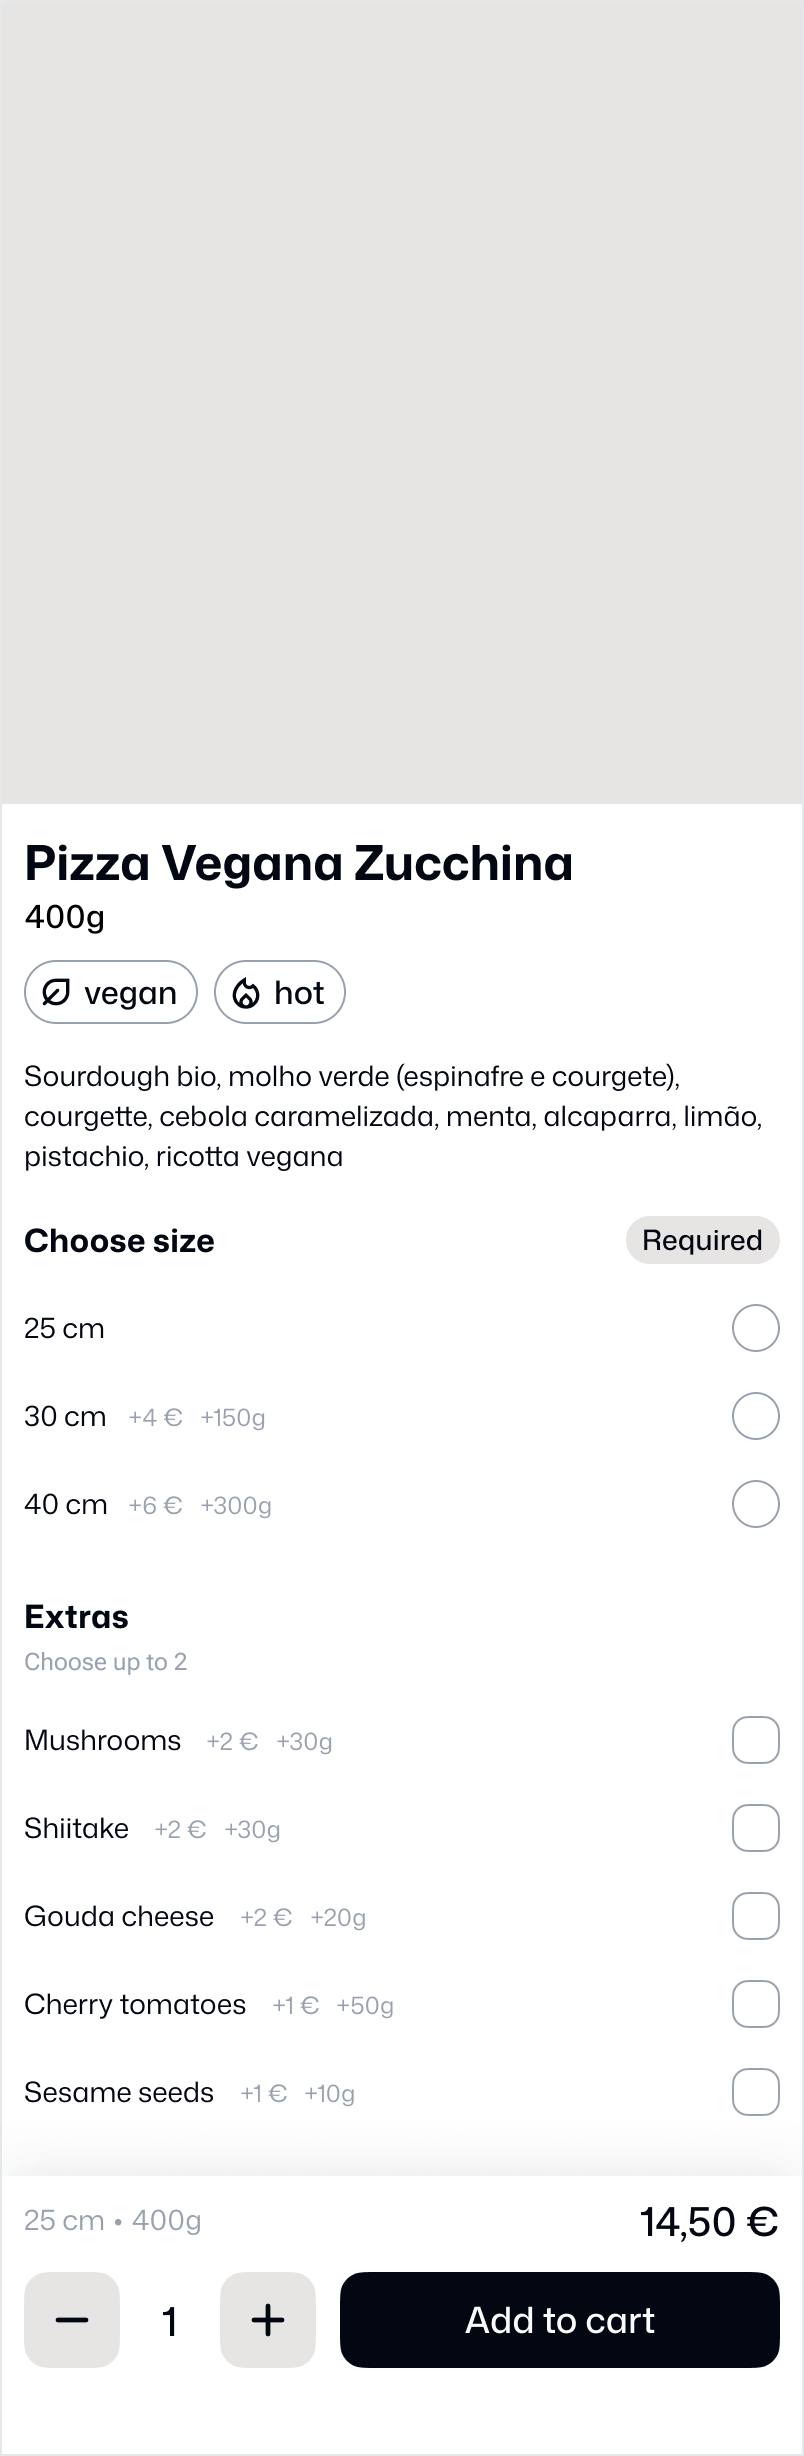Choose the 30 cm size radio button
Image resolution: width=804 pixels, height=2456 pixels.
[756, 1416]
